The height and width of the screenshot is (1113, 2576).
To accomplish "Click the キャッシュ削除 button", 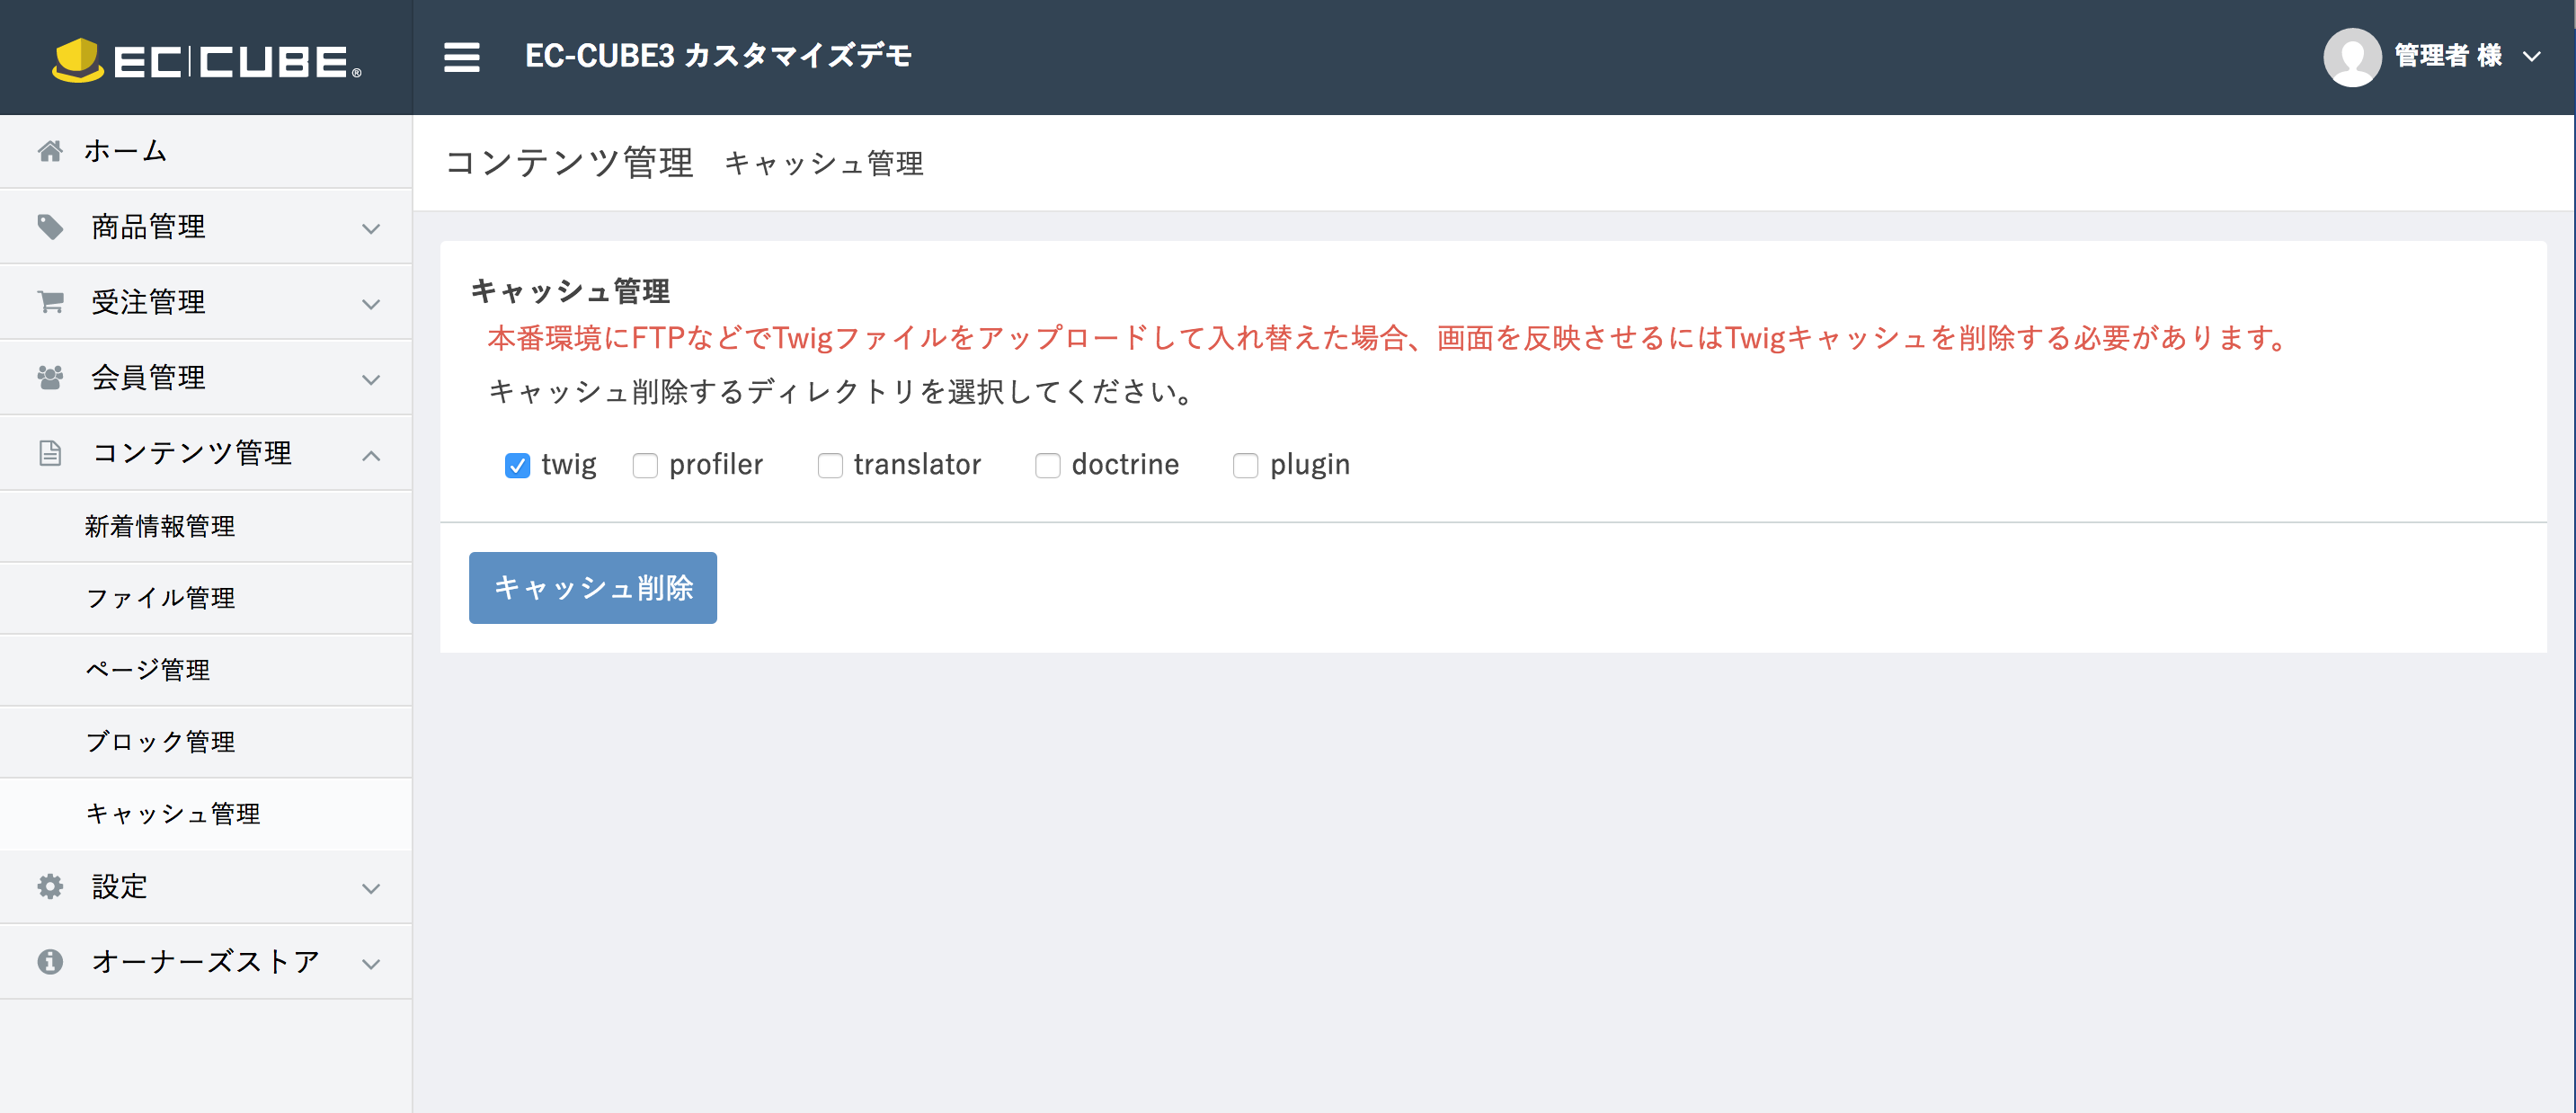I will 593,588.
